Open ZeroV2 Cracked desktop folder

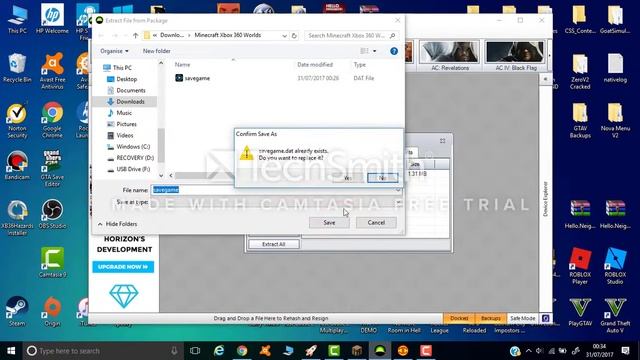click(580, 71)
